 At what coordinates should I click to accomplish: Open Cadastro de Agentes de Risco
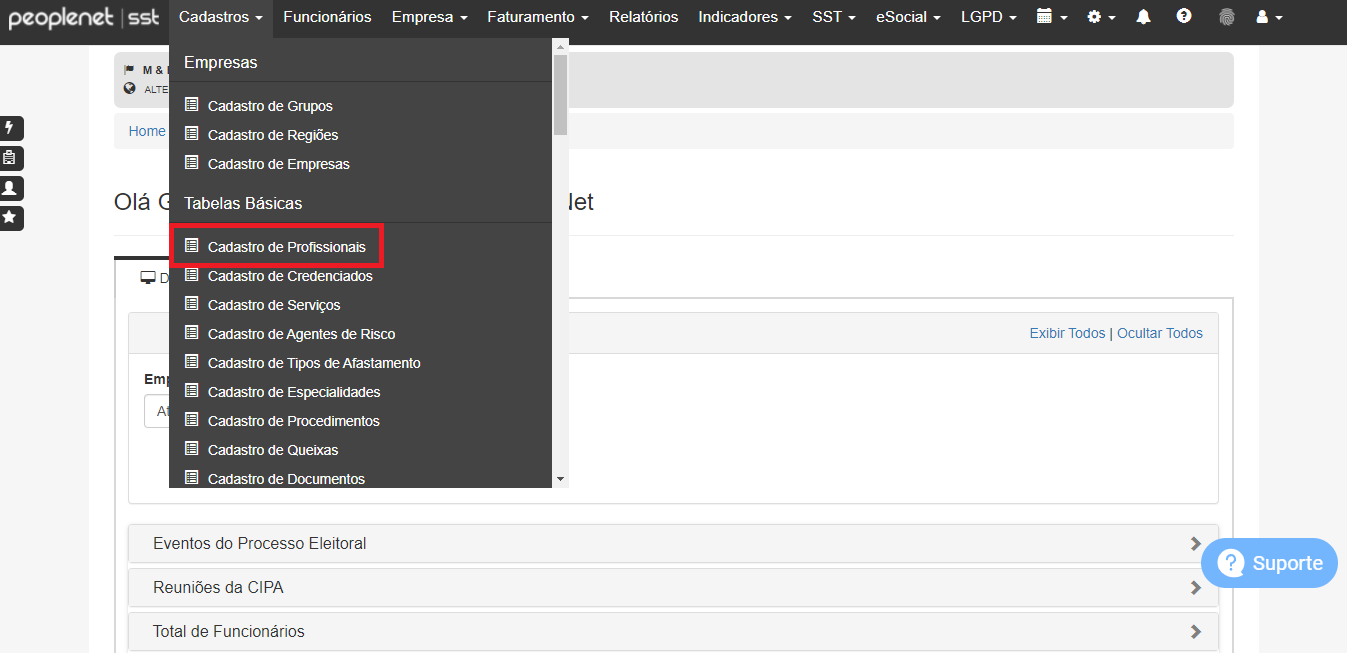300,333
